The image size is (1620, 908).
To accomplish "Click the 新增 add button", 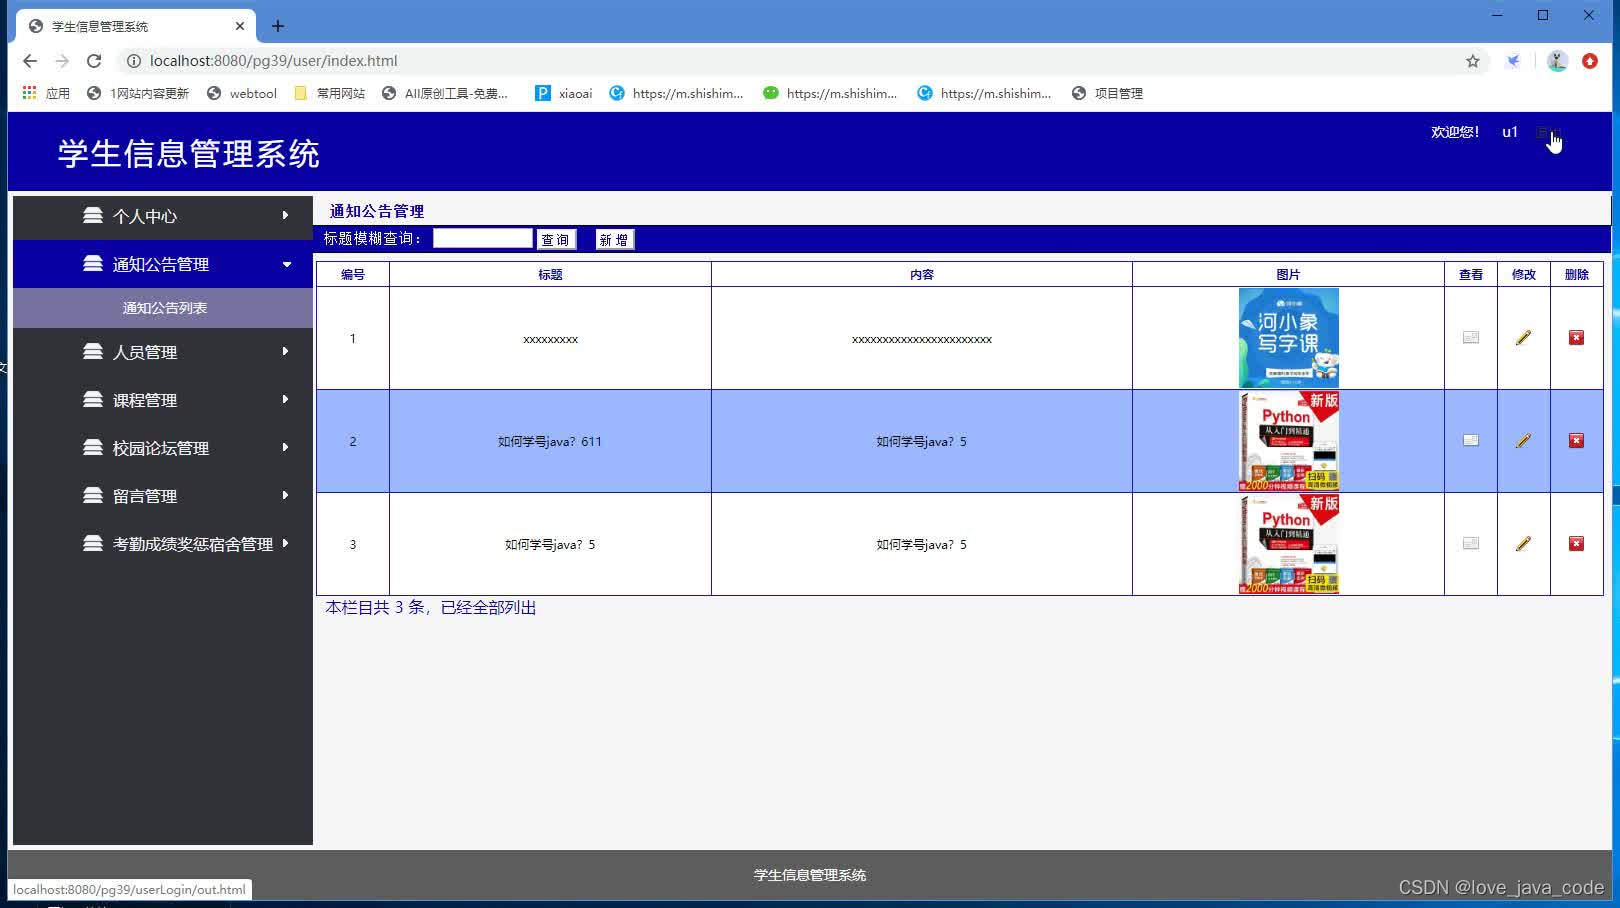I will [613, 238].
